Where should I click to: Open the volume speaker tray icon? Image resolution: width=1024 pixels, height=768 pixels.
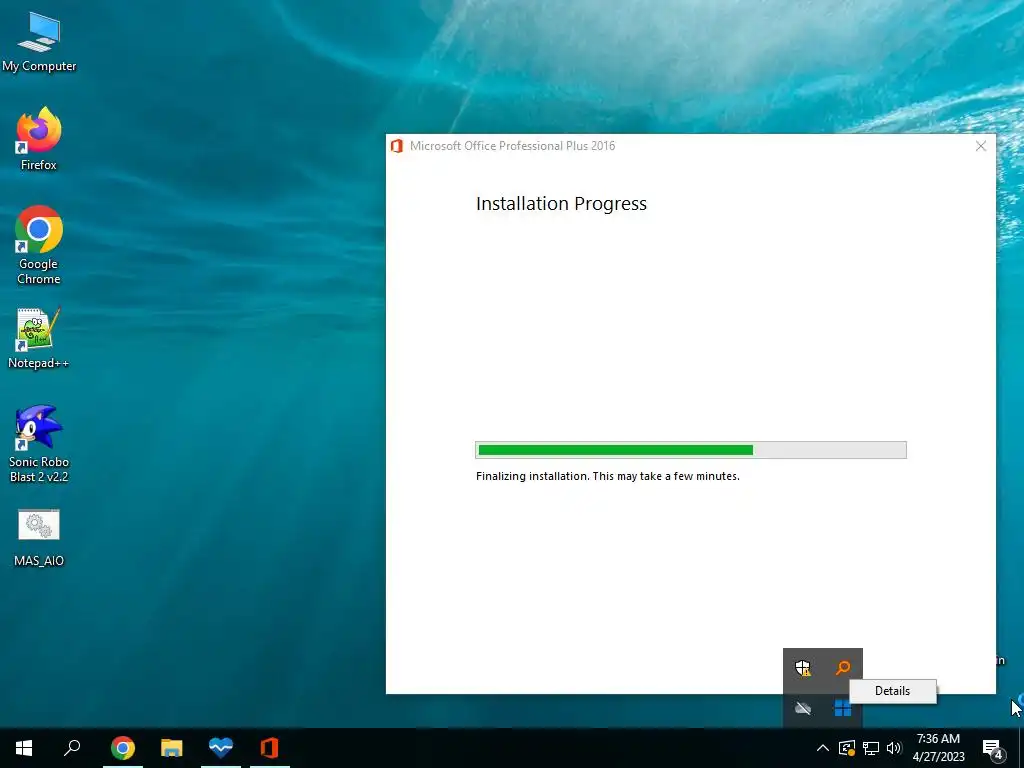(x=894, y=748)
